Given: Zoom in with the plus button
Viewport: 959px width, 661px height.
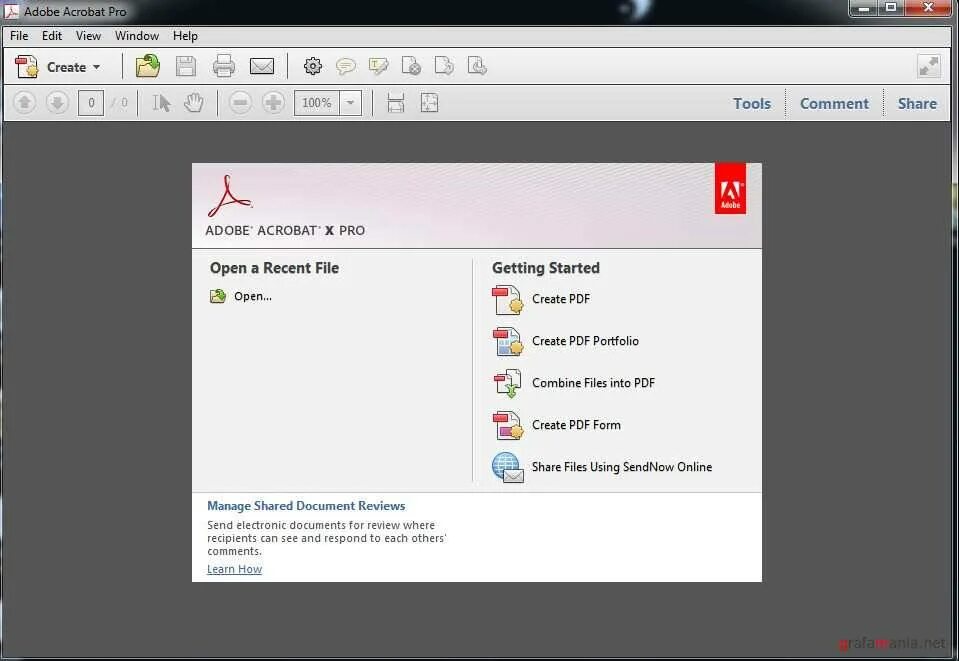Looking at the screenshot, I should click(273, 103).
